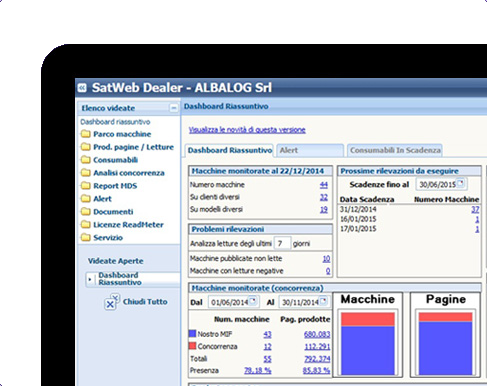The height and width of the screenshot is (386, 487).
Task: Open Nostro MIF machine count 43
Action: pos(267,334)
